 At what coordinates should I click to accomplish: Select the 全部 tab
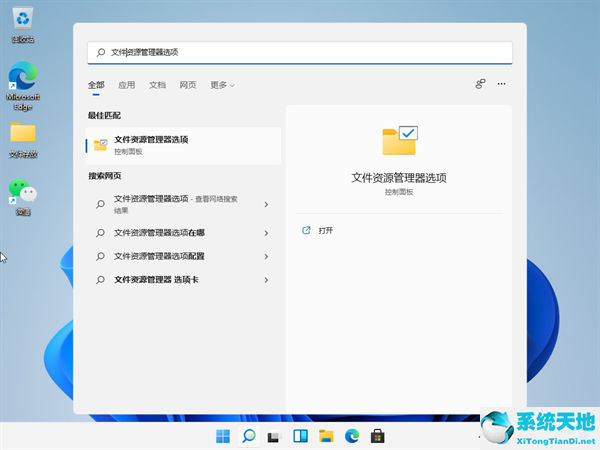96,85
